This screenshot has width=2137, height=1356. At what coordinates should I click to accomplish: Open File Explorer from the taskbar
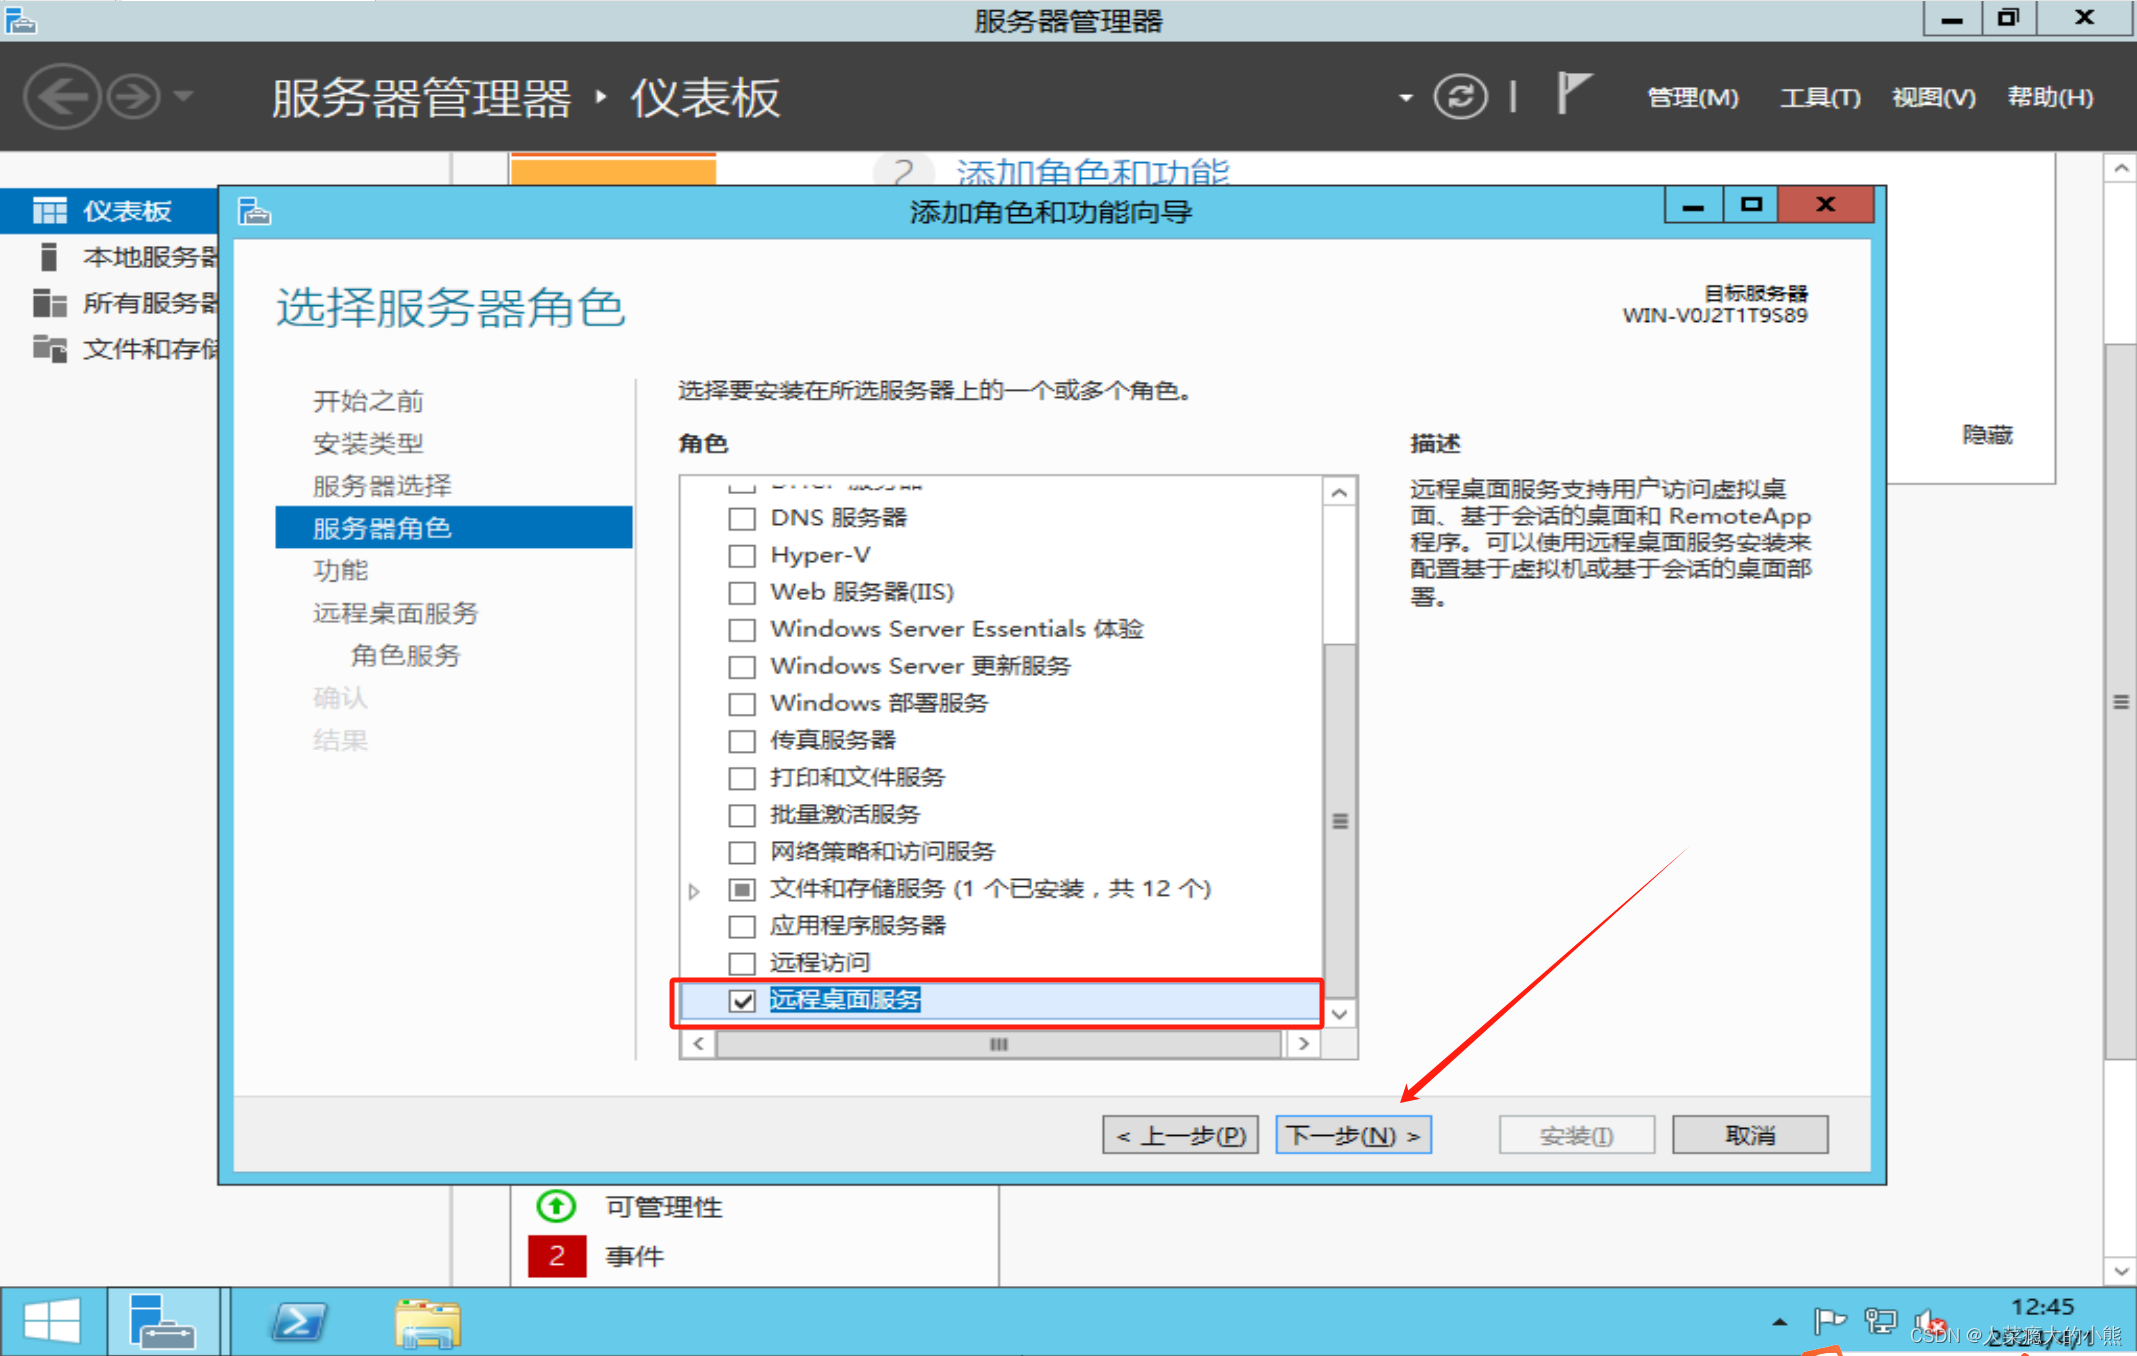click(428, 1322)
